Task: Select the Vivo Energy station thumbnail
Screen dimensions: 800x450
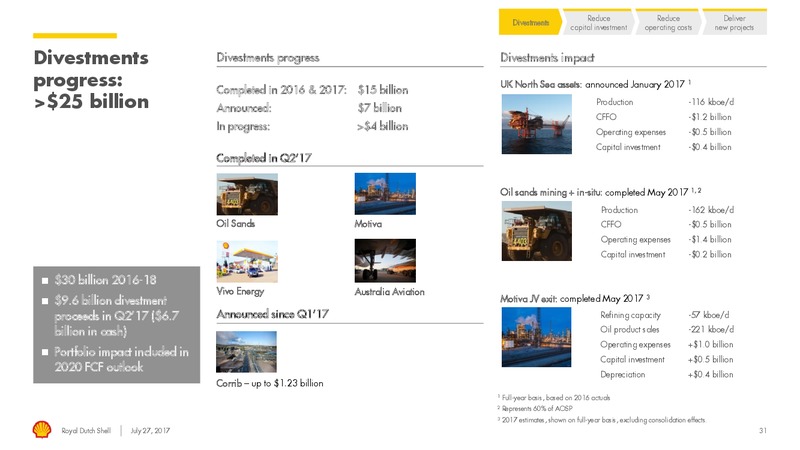Action: (247, 261)
